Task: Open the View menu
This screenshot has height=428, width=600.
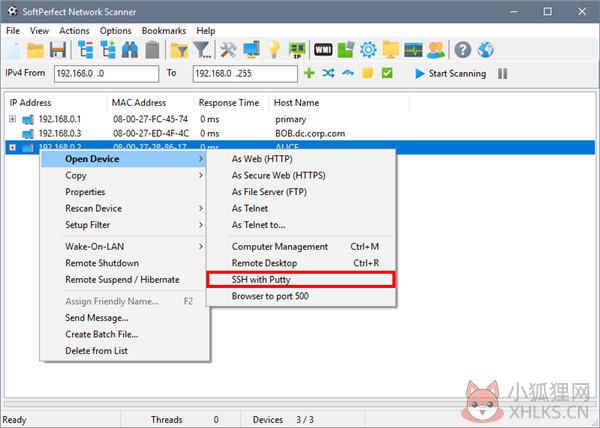Action: [39, 31]
